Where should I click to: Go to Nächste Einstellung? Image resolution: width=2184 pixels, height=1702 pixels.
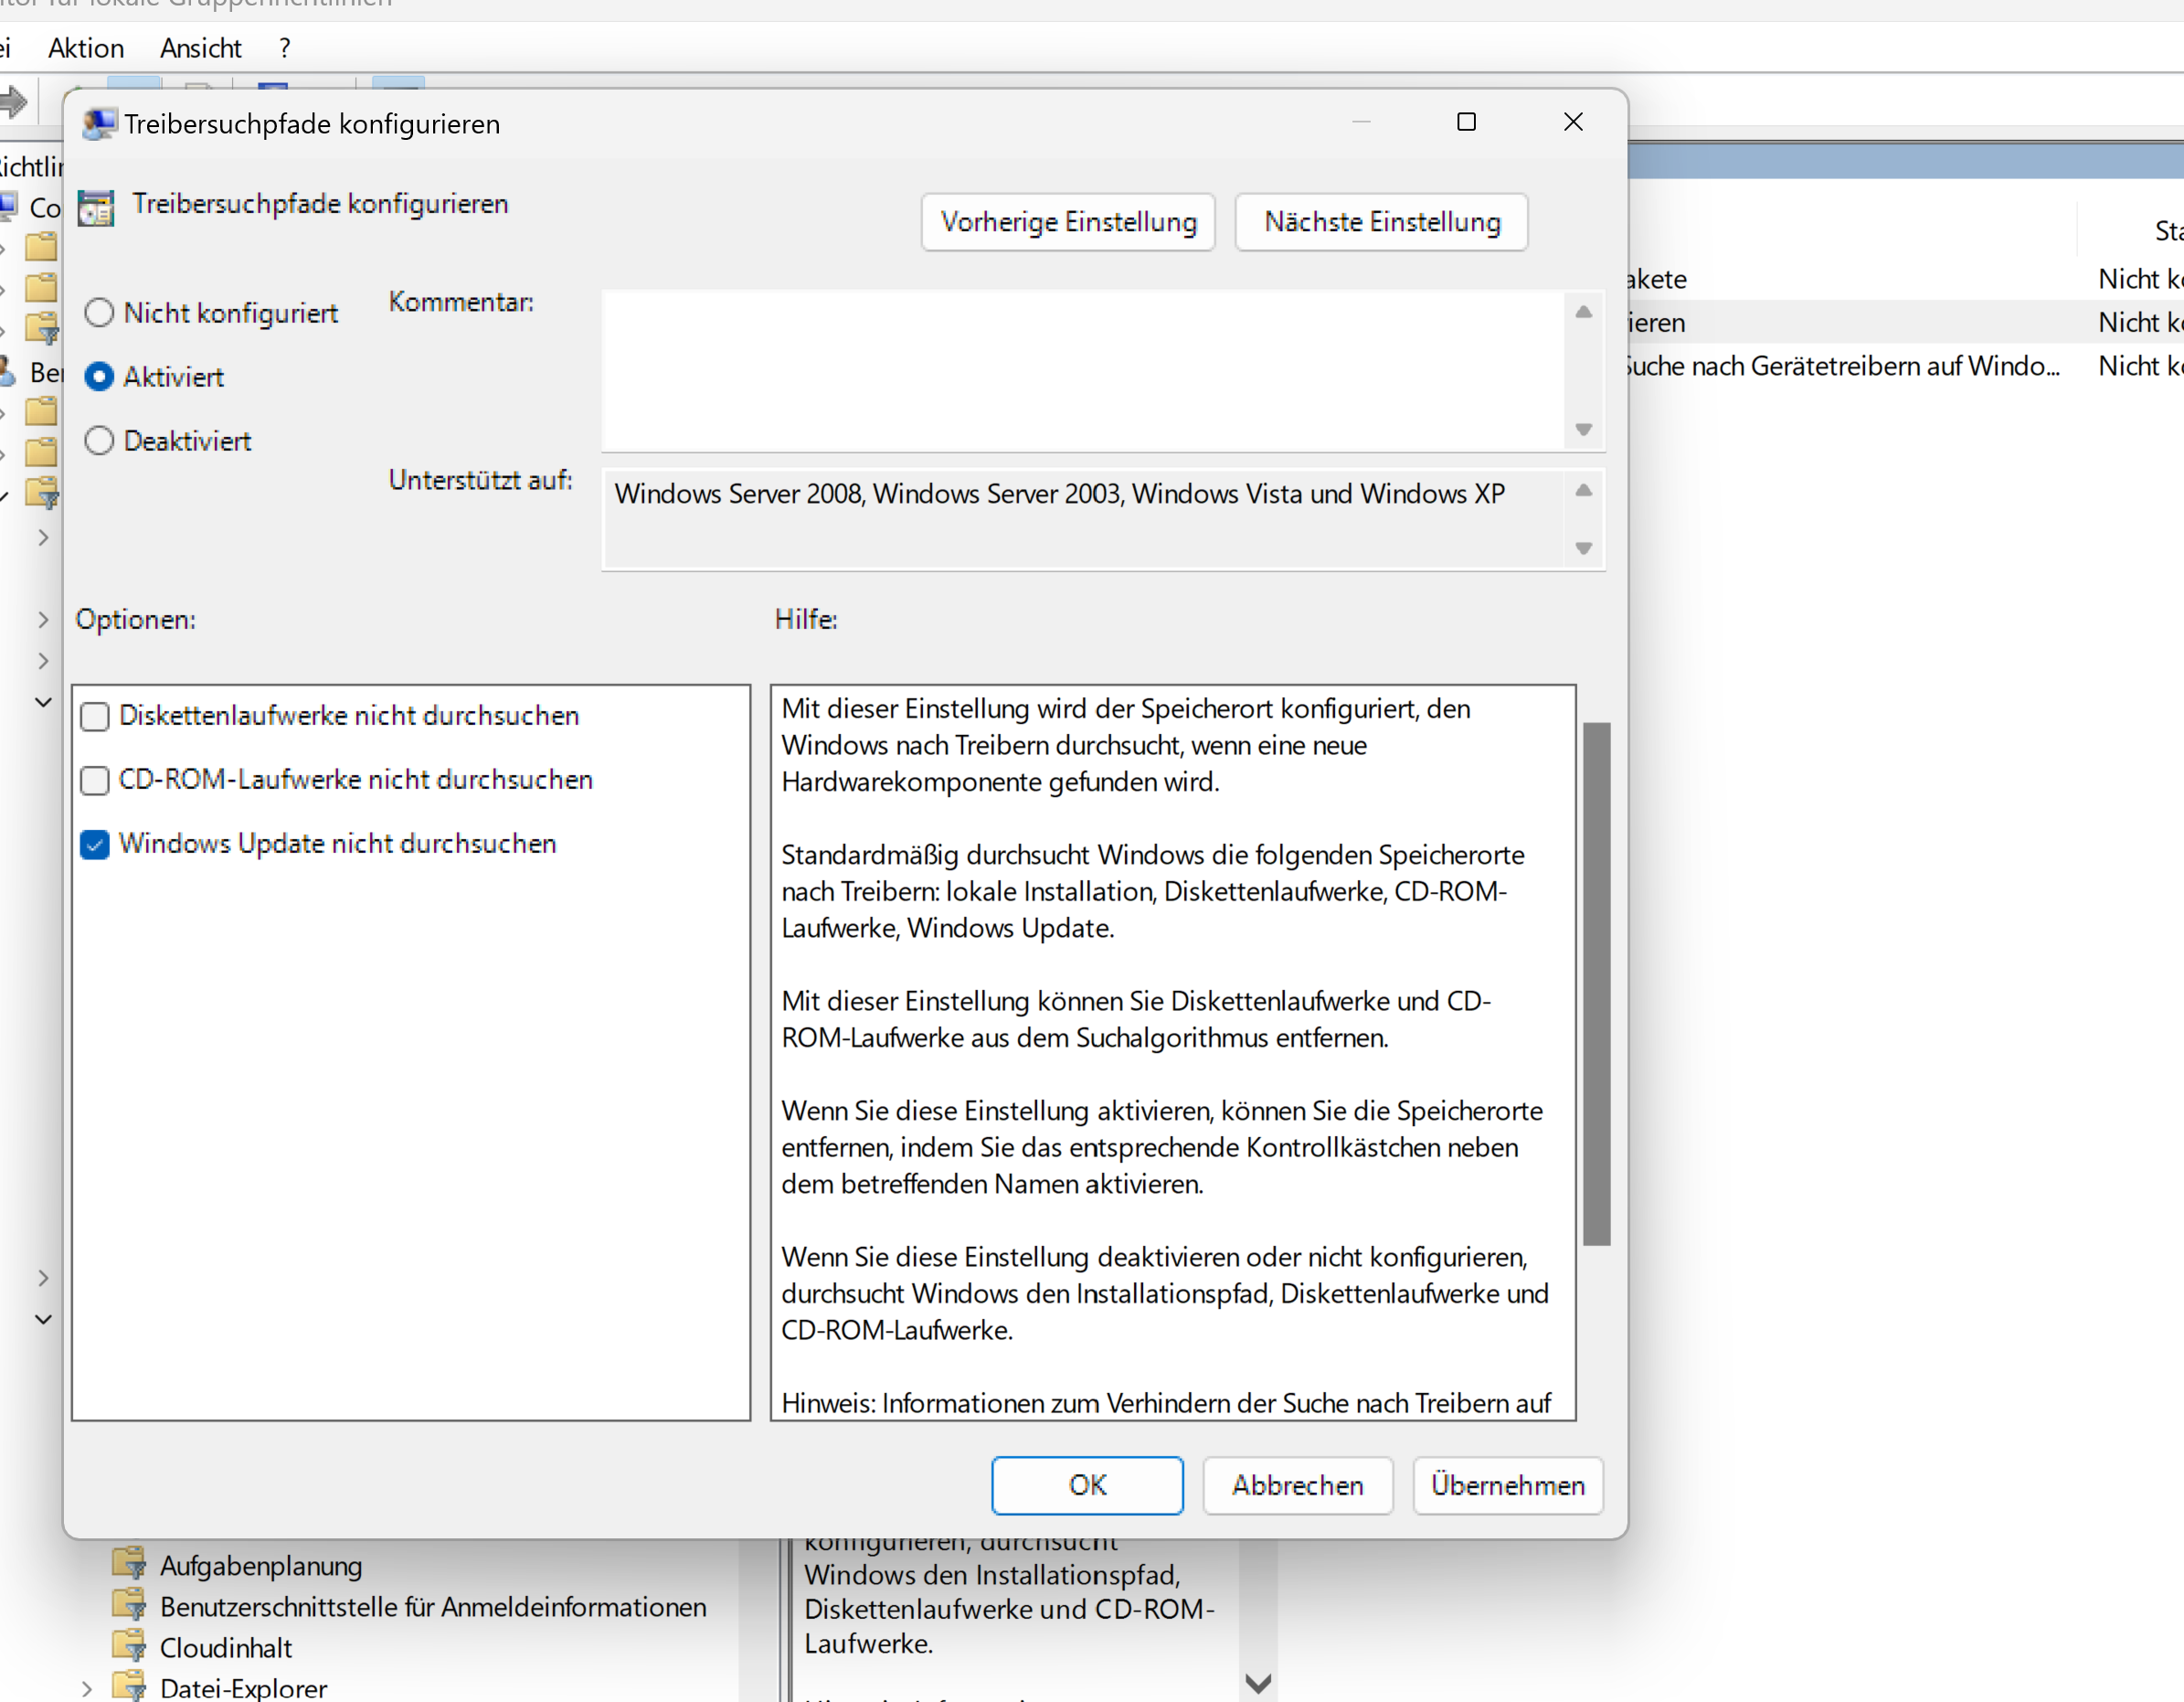[1381, 222]
